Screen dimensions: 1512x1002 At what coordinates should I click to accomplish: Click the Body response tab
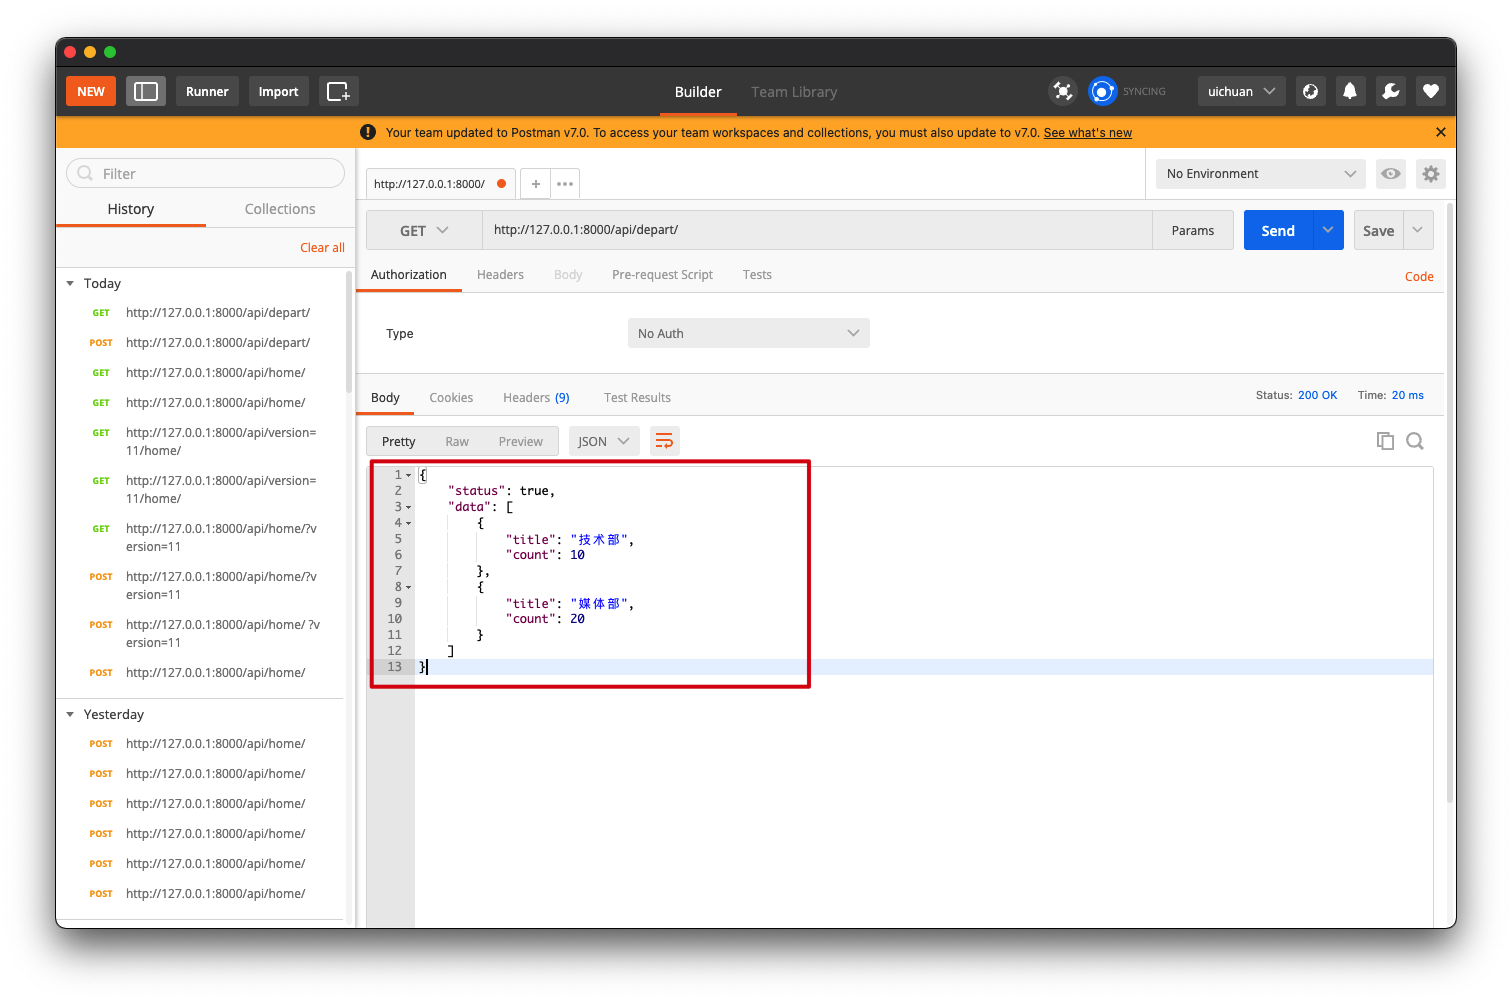(385, 398)
